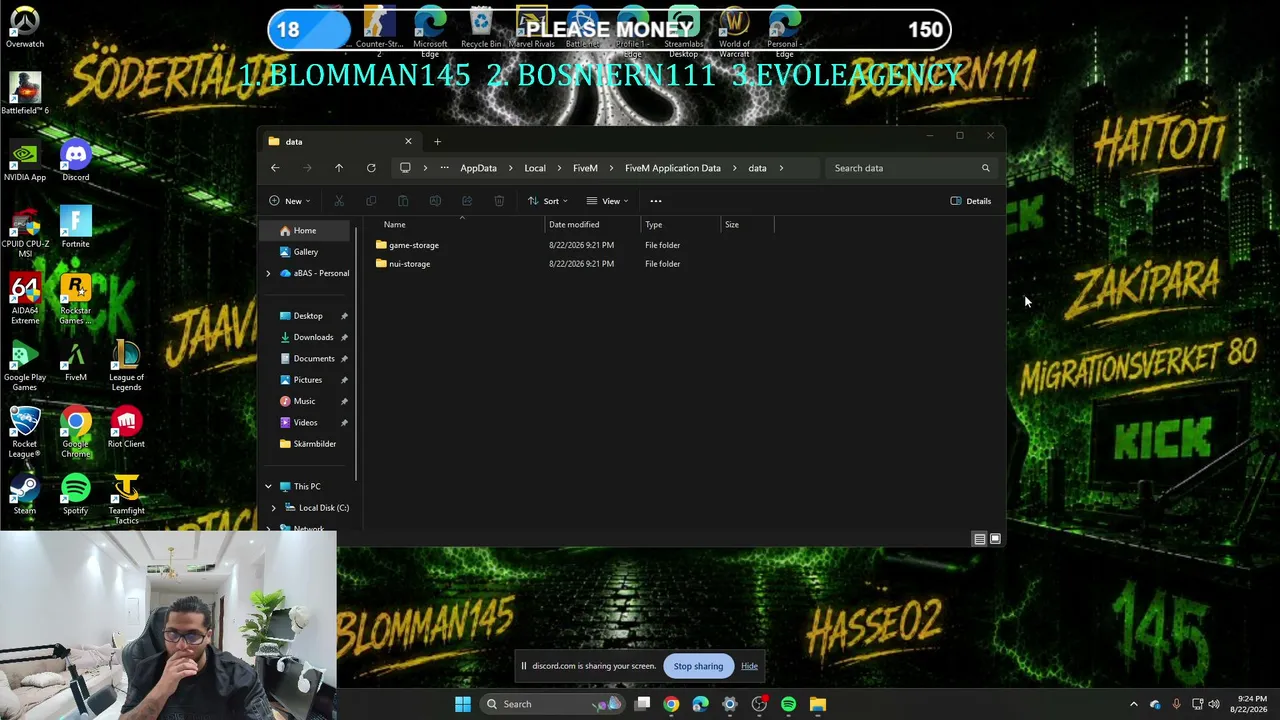Switch to large thumbnails view layout
1280x720 pixels.
tap(995, 539)
